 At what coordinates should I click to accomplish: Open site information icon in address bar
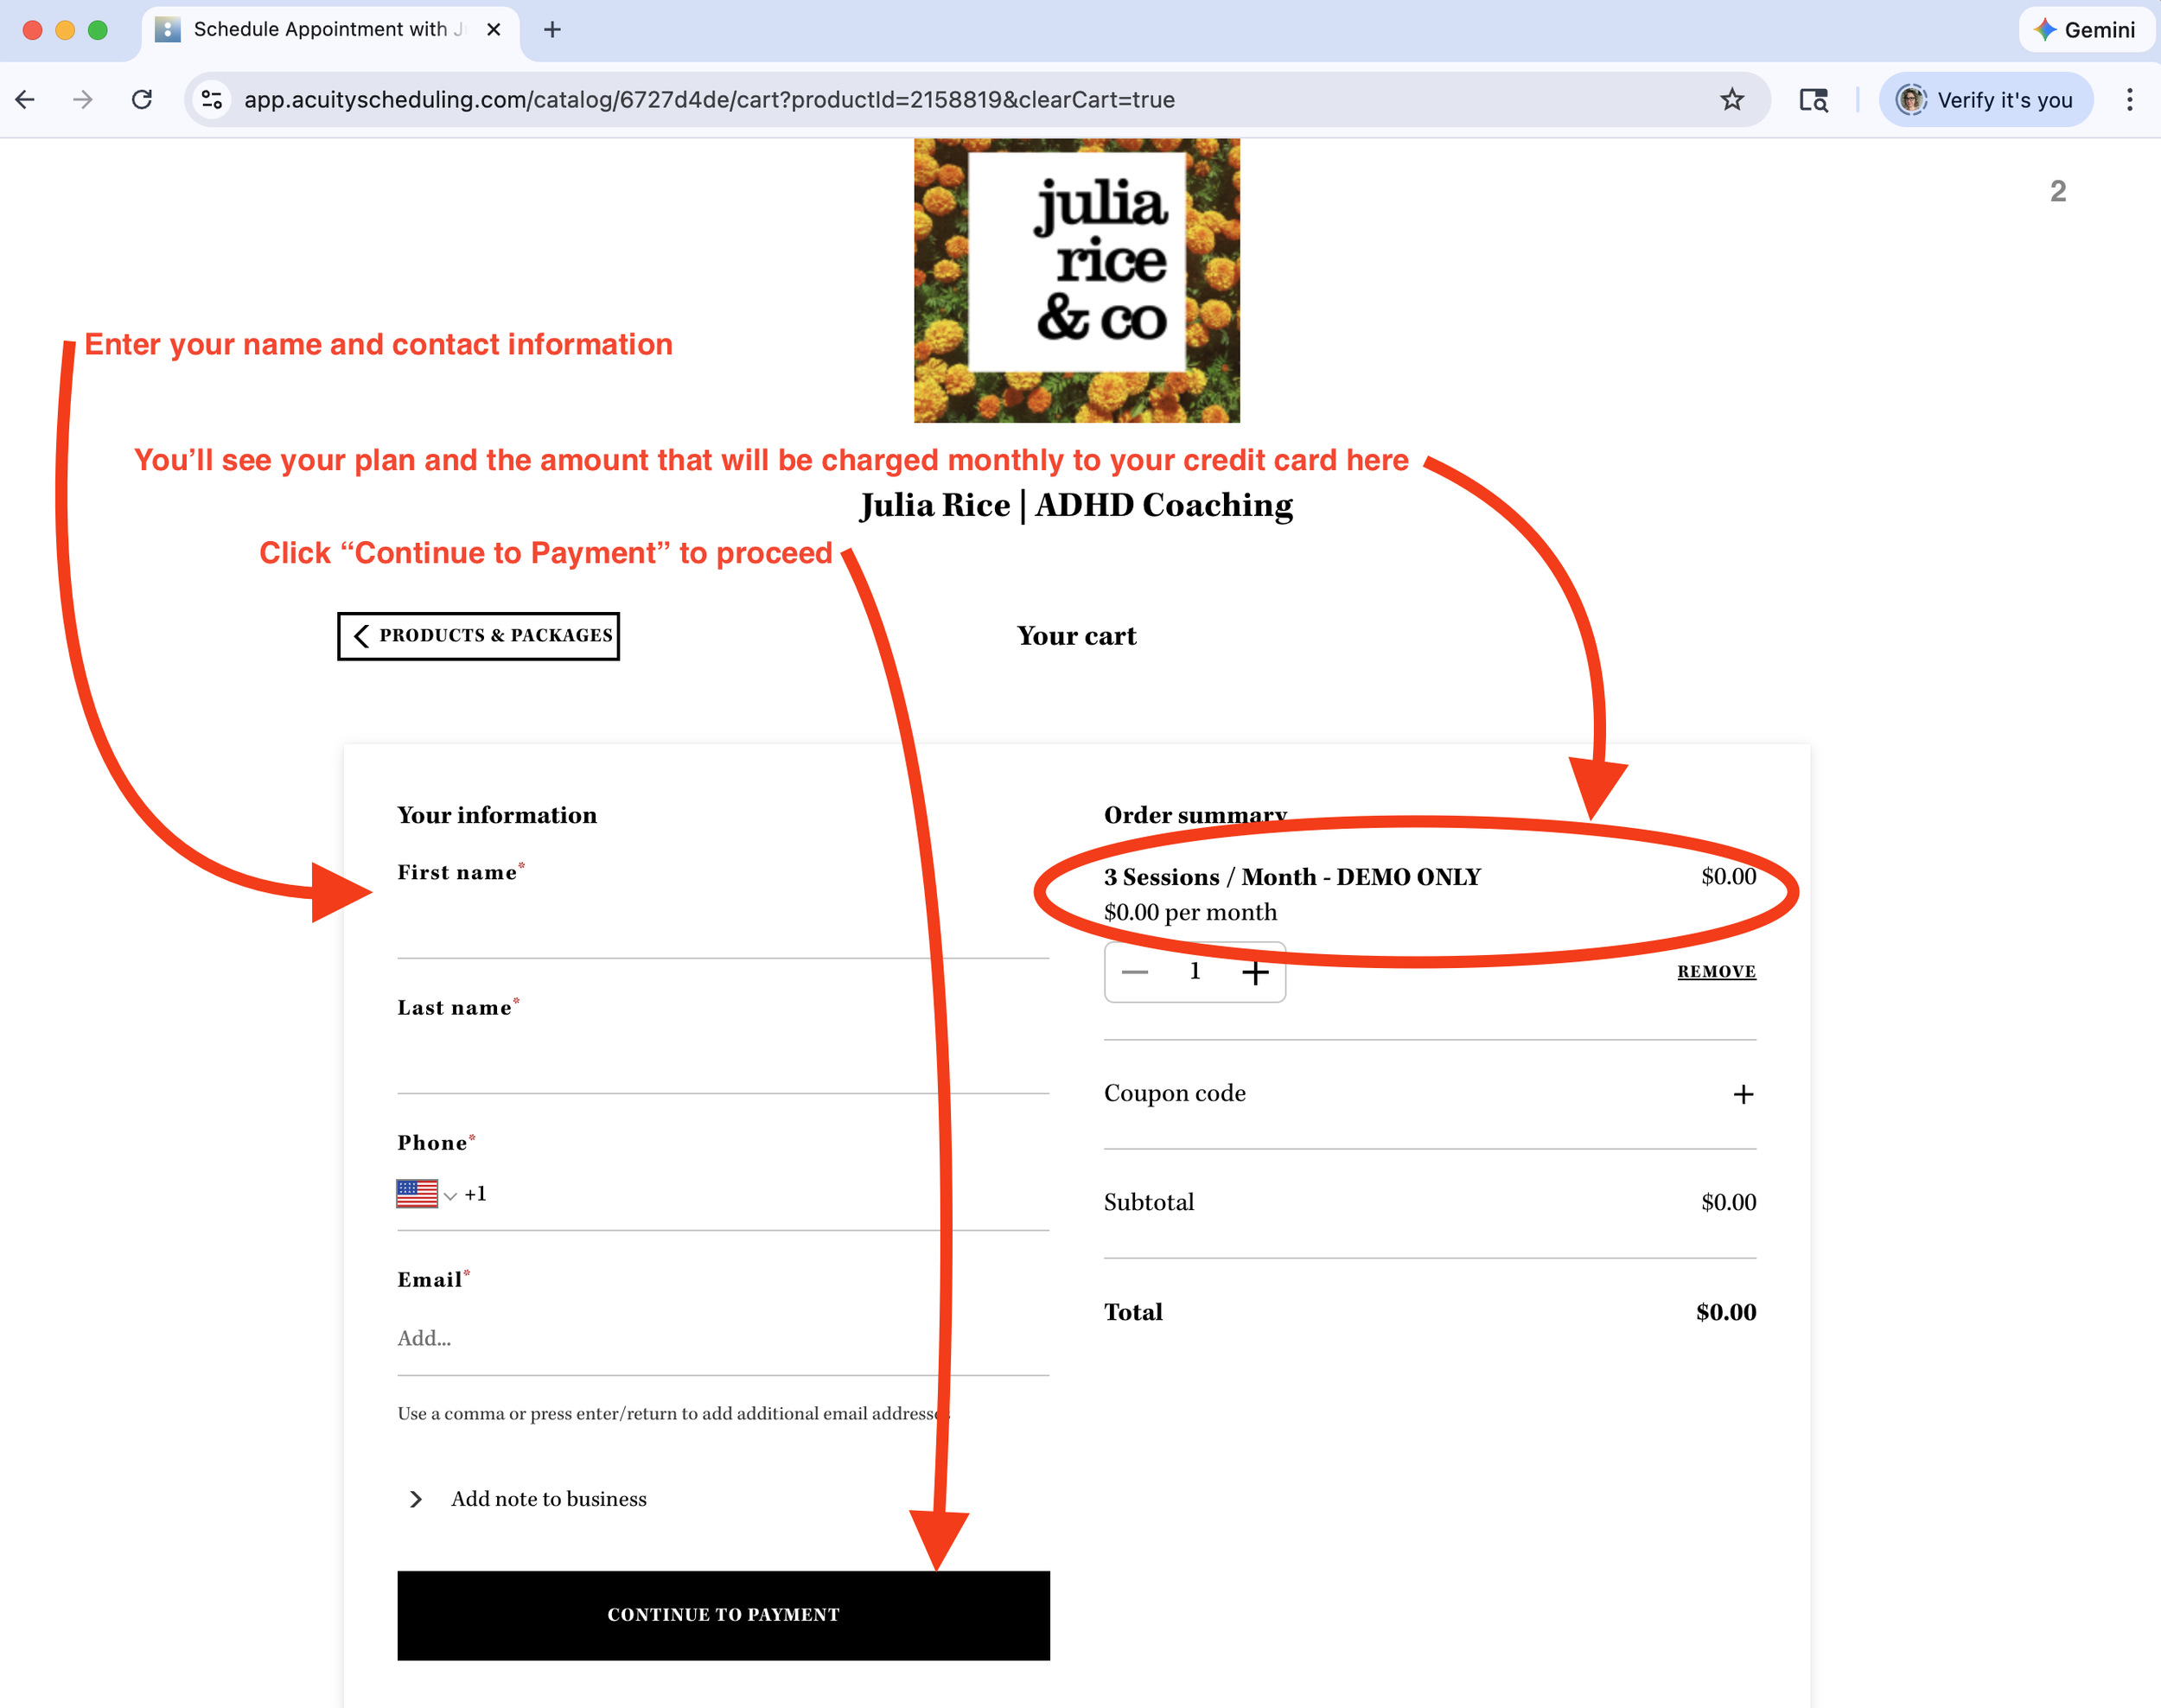click(x=212, y=99)
